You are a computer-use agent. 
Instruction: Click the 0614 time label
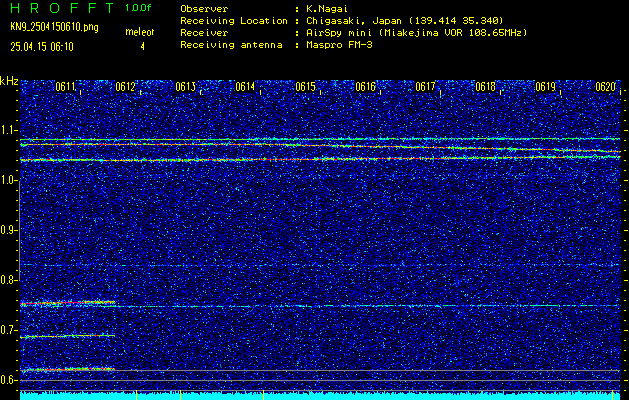point(245,87)
